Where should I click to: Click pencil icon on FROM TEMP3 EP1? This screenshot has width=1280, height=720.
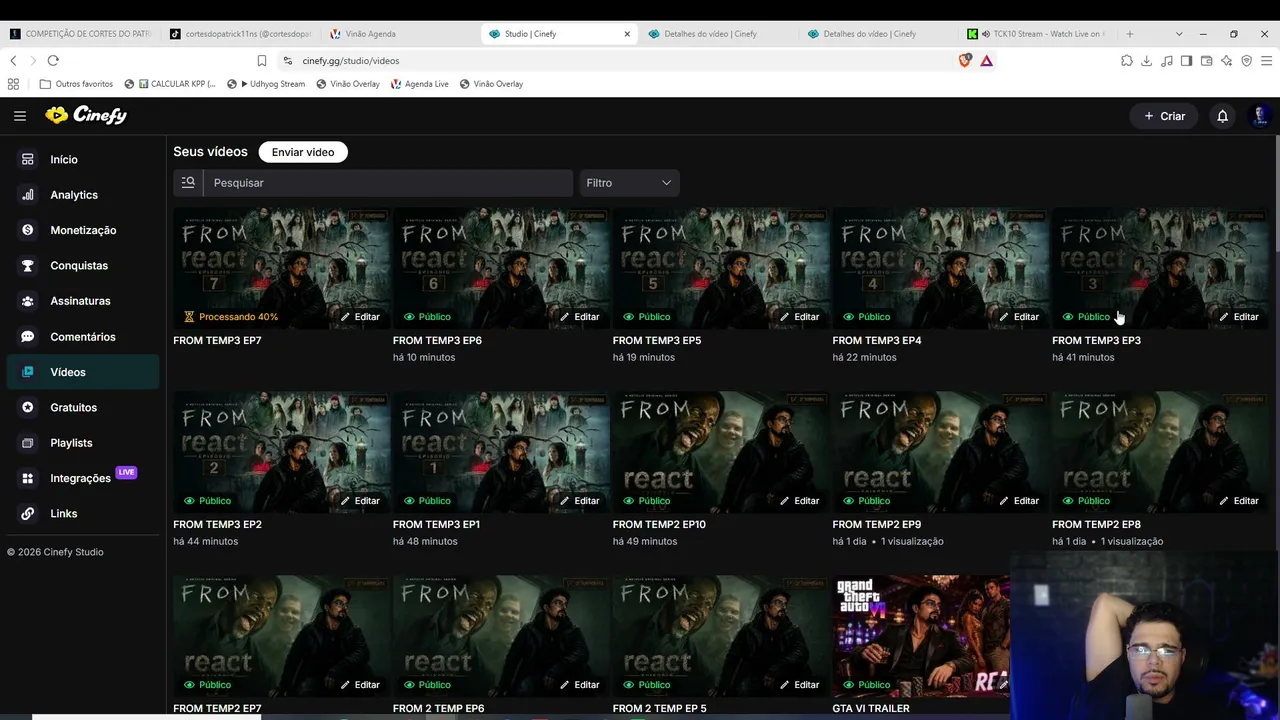click(x=565, y=501)
